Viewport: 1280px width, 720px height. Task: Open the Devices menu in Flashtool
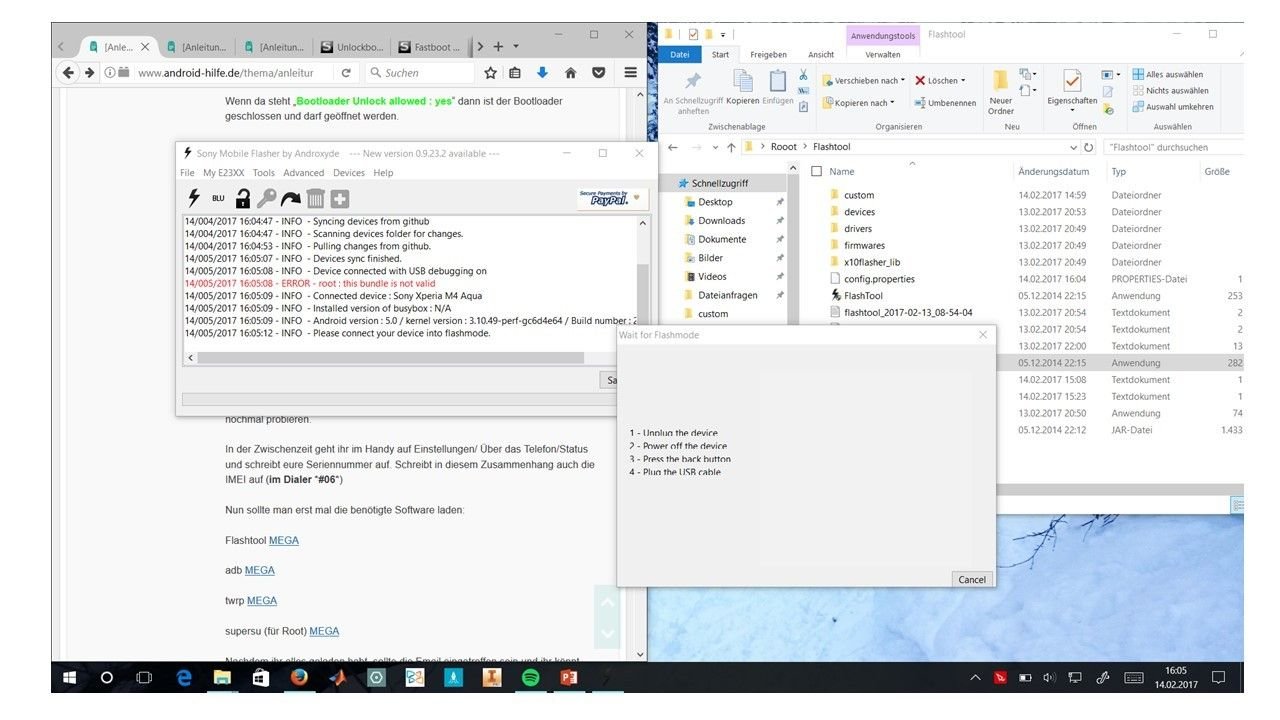pos(349,173)
